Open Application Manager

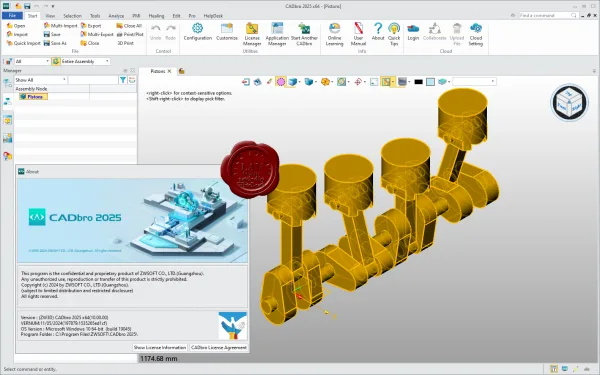277,34
